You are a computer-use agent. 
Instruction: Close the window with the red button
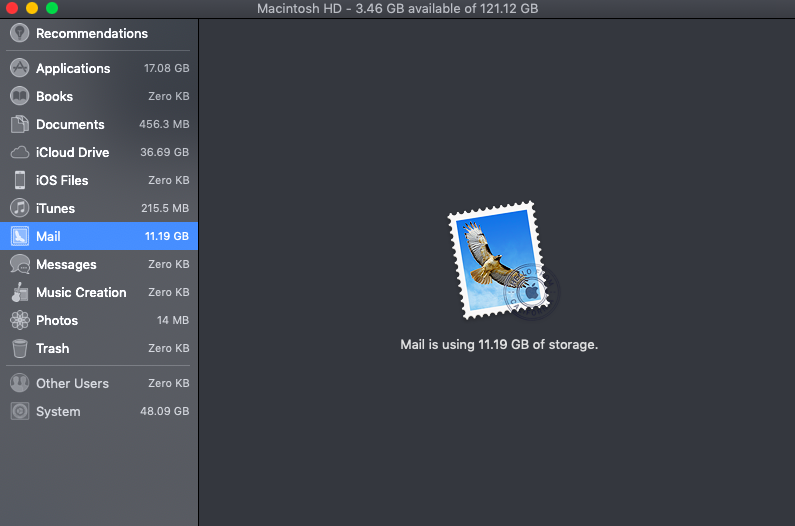12,8
